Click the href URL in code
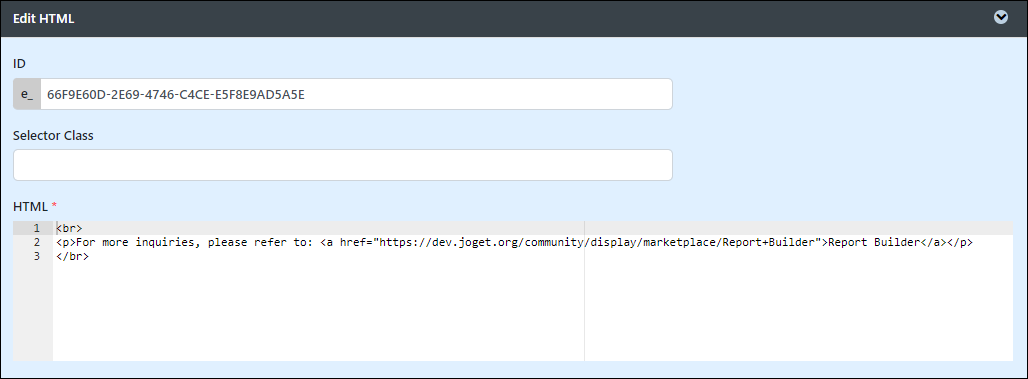The width and height of the screenshot is (1028, 379). 597,243
